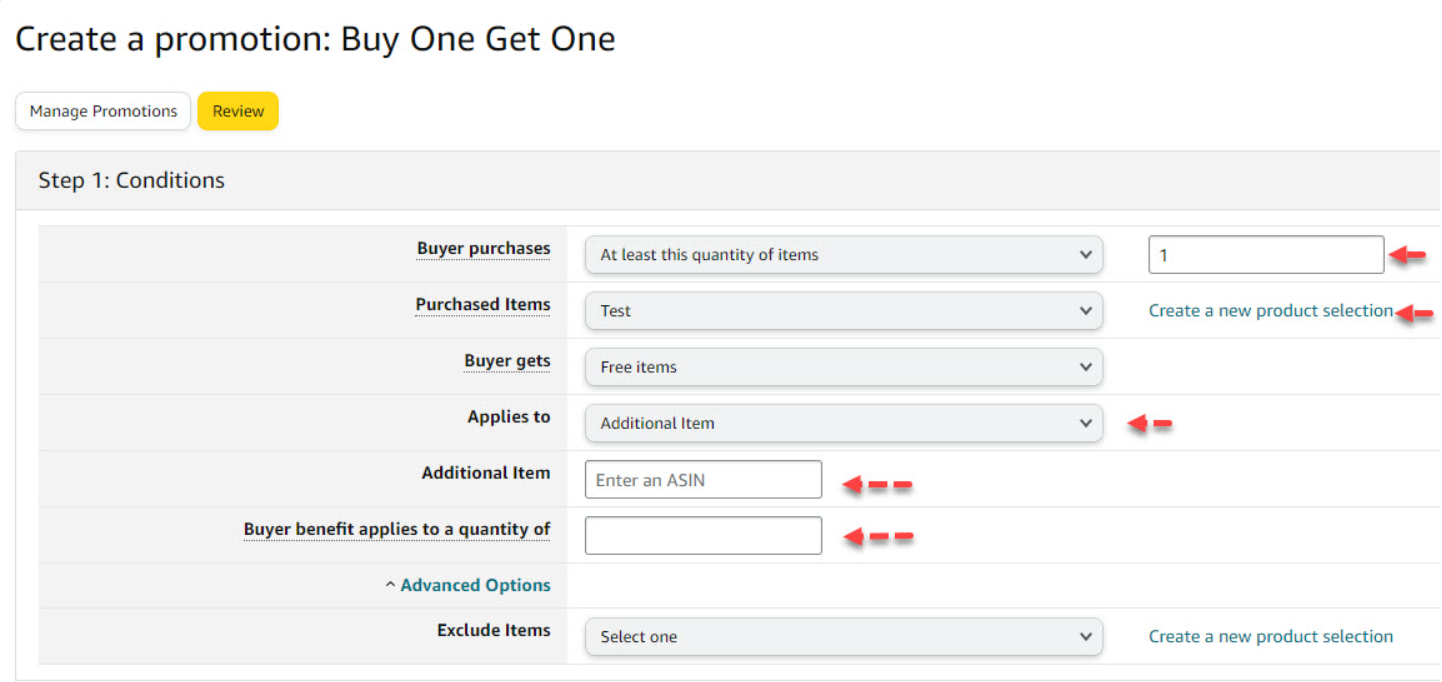Collapse the Advanced Options section

point(474,585)
